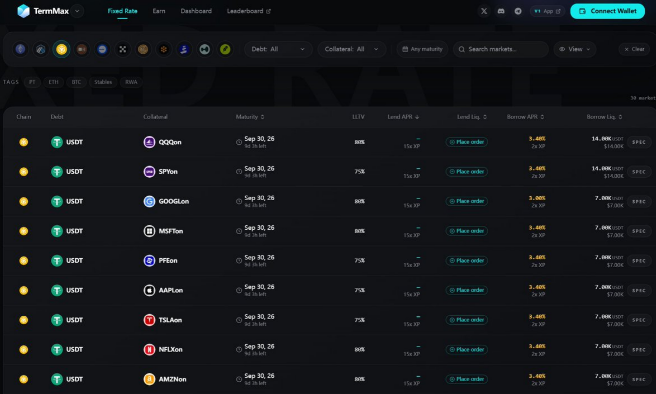Open the Any maturity date picker
Image resolution: width=656 pixels, height=394 pixels.
[x=422, y=49]
